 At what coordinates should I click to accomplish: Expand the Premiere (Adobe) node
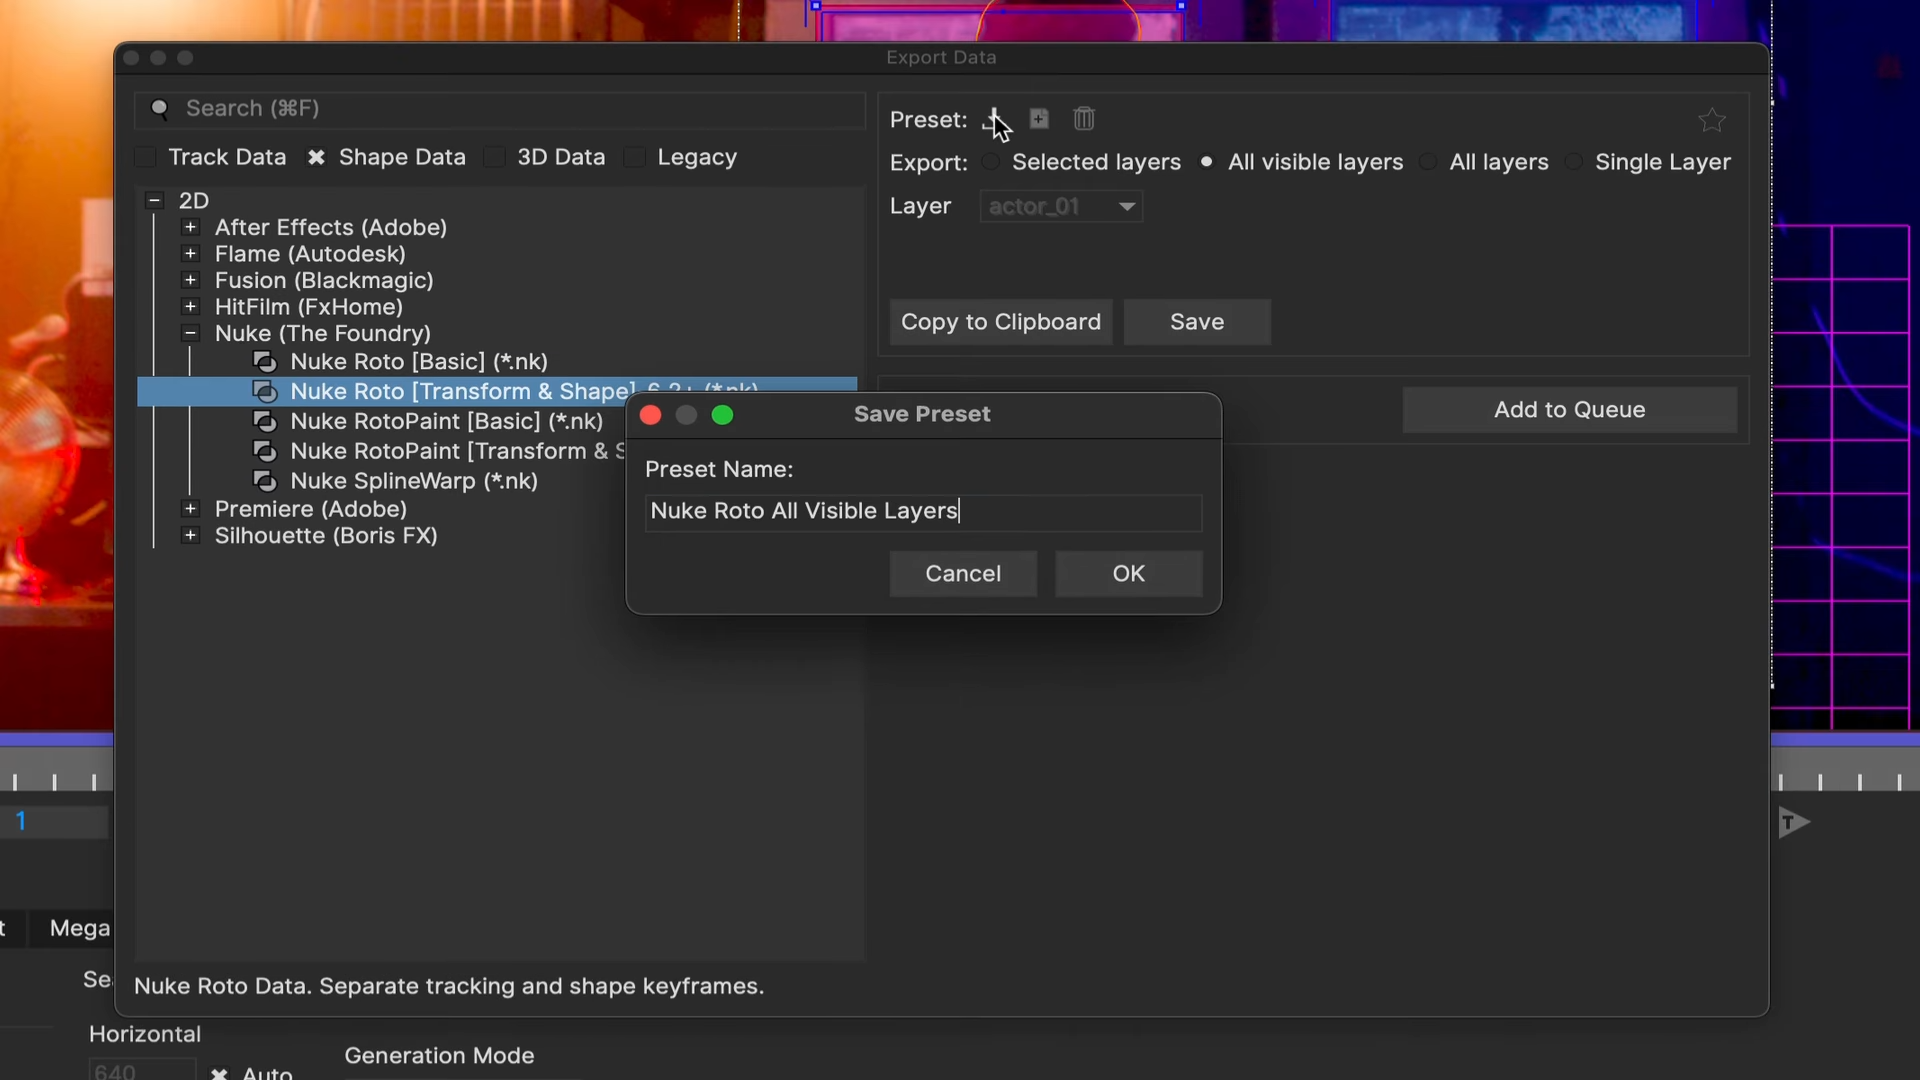pos(190,508)
